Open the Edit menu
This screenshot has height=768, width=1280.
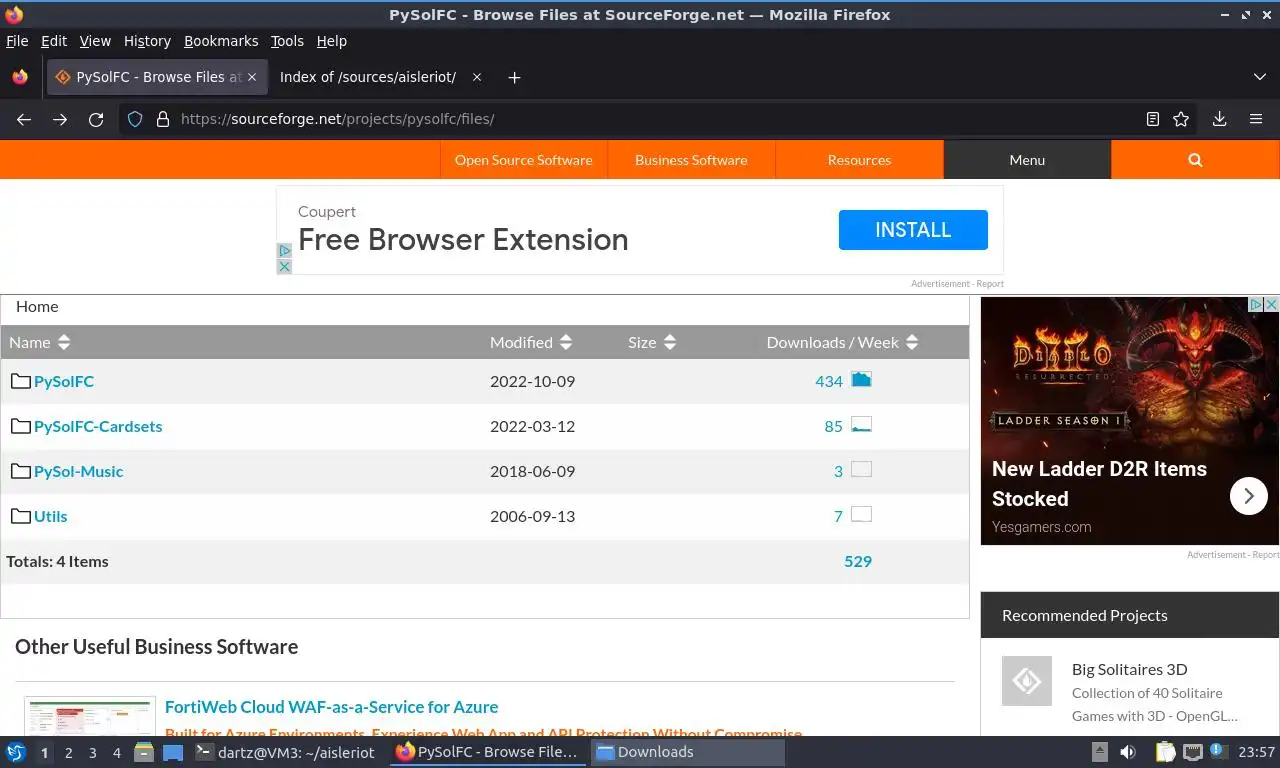(54, 41)
